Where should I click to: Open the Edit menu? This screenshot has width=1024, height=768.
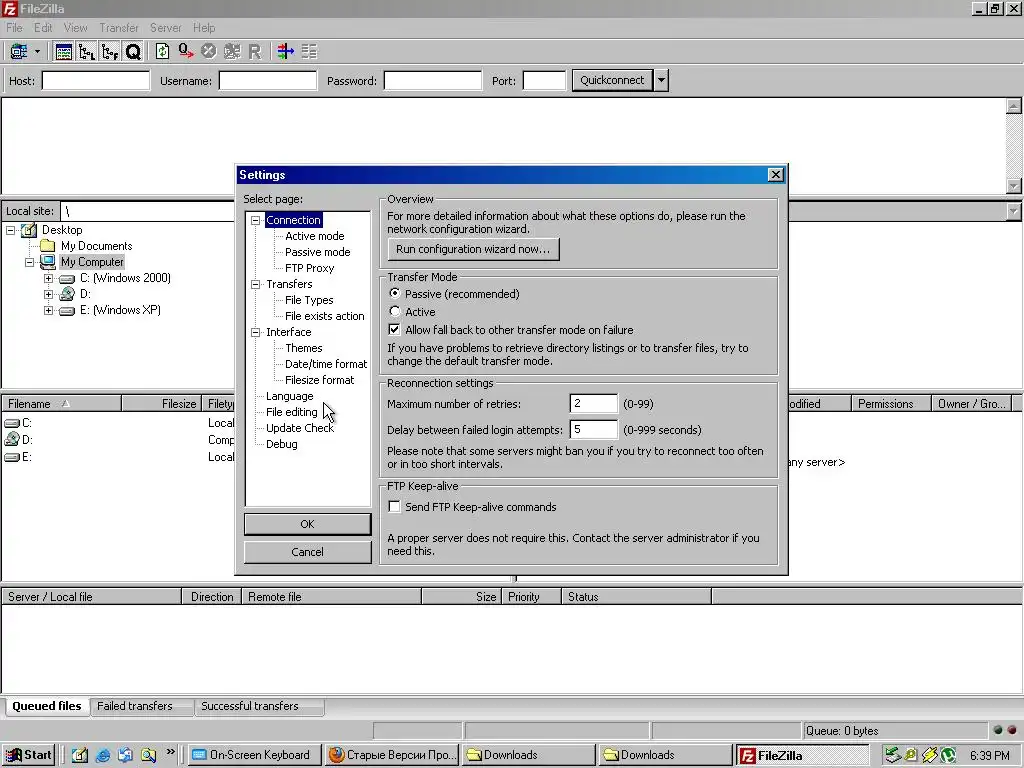pyautogui.click(x=43, y=28)
